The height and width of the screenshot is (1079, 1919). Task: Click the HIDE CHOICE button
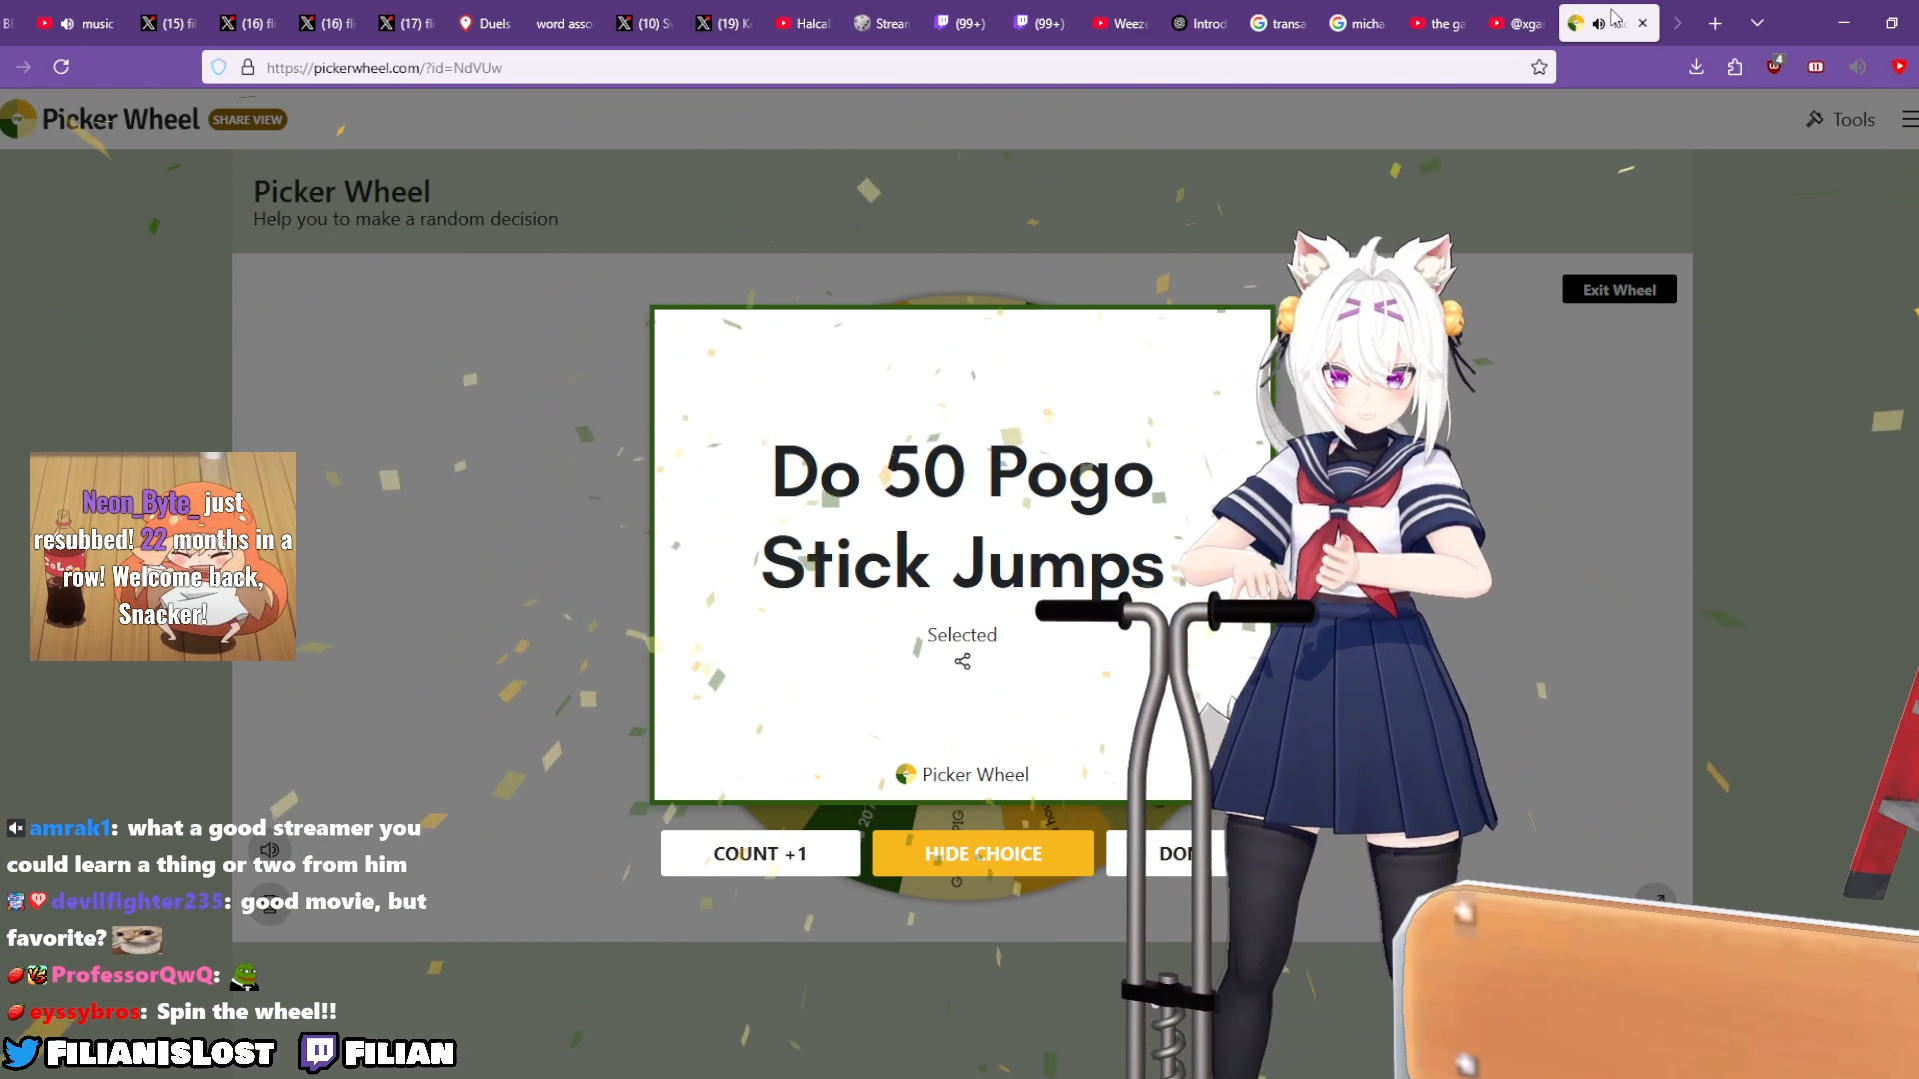click(983, 854)
